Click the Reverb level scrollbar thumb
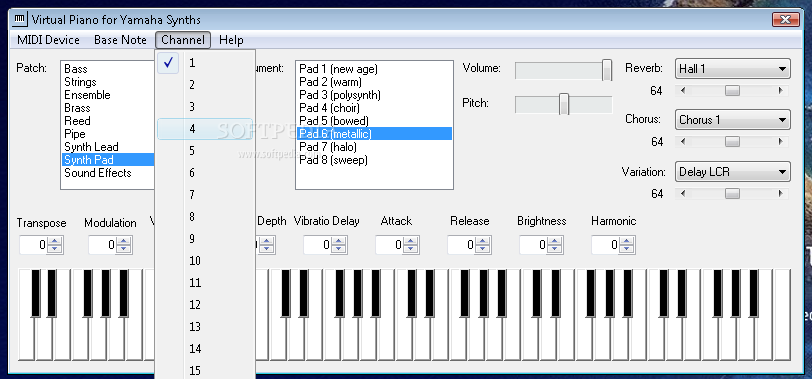812x379 pixels. (732, 91)
